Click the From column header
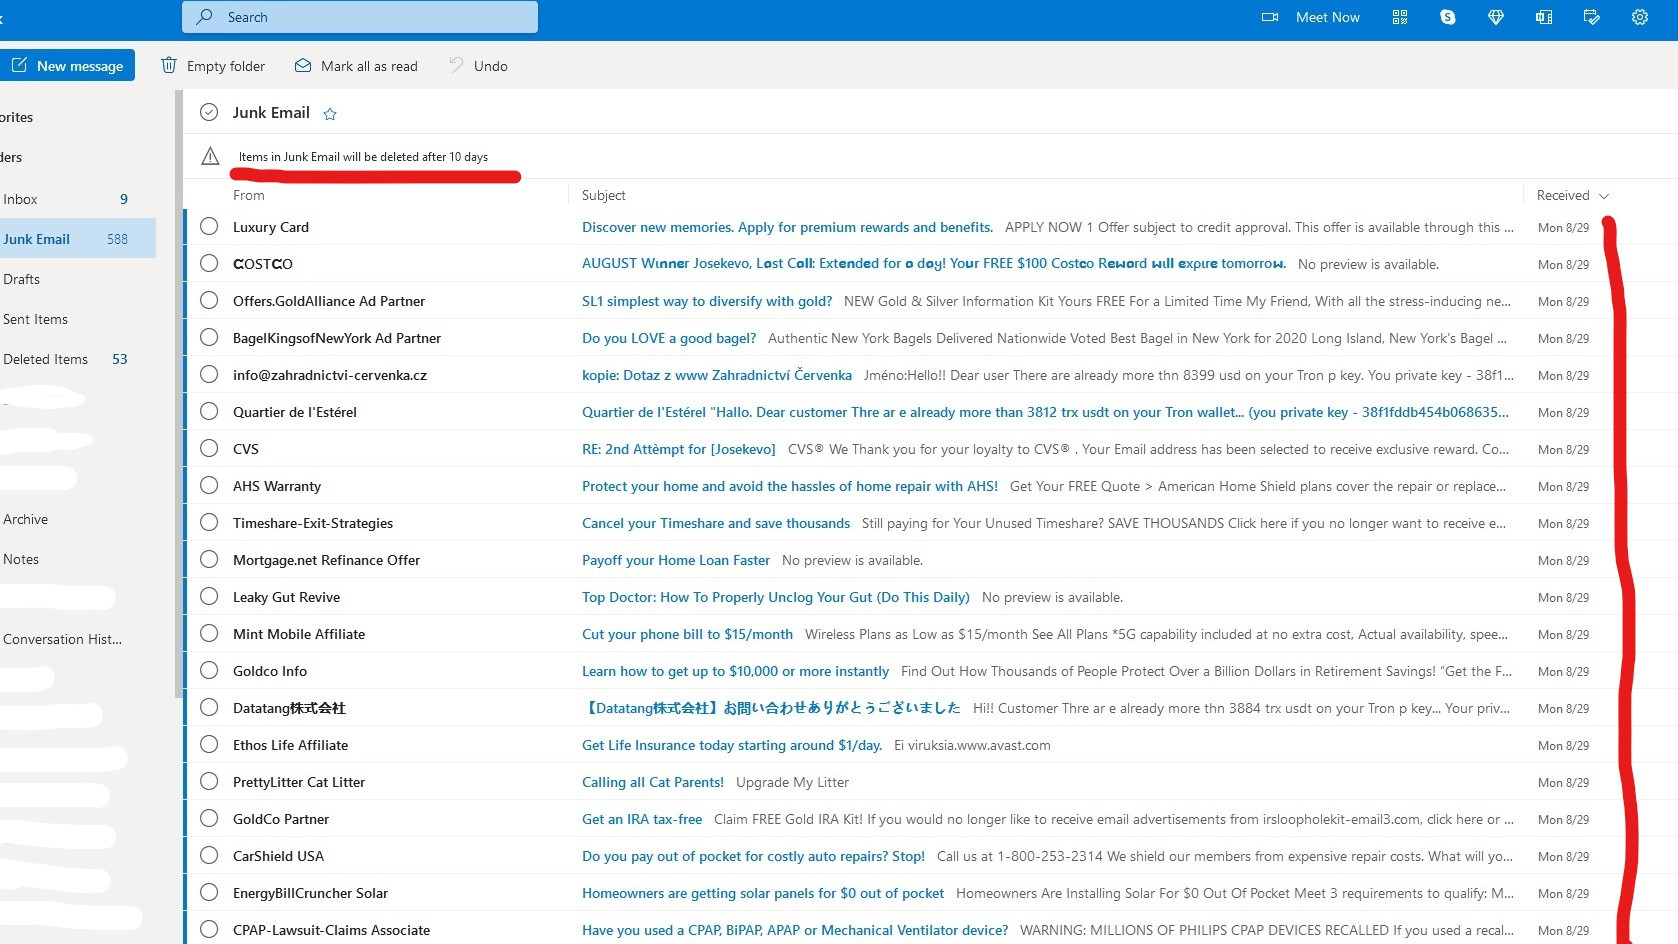The image size is (1678, 944). tap(249, 195)
